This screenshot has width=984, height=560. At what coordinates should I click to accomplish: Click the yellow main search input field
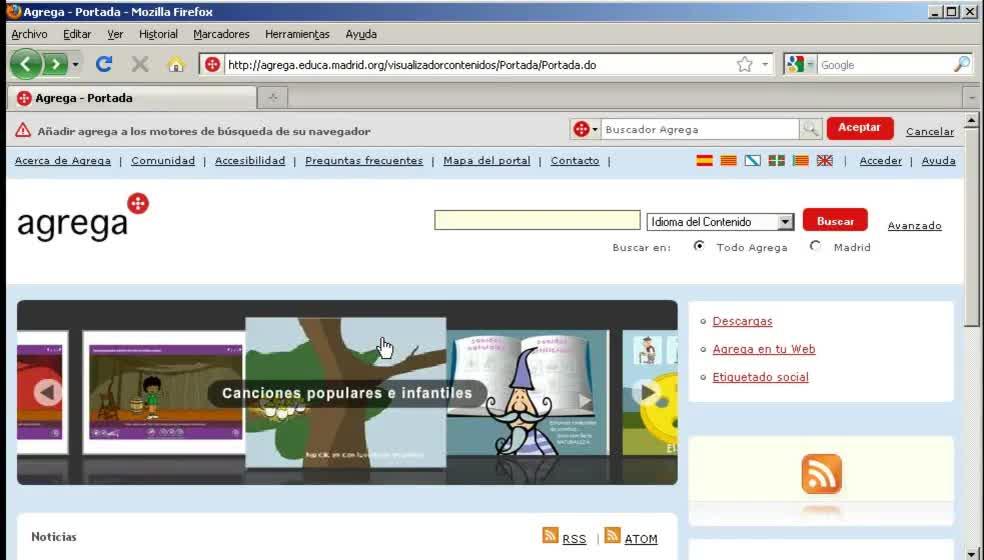coord(537,220)
